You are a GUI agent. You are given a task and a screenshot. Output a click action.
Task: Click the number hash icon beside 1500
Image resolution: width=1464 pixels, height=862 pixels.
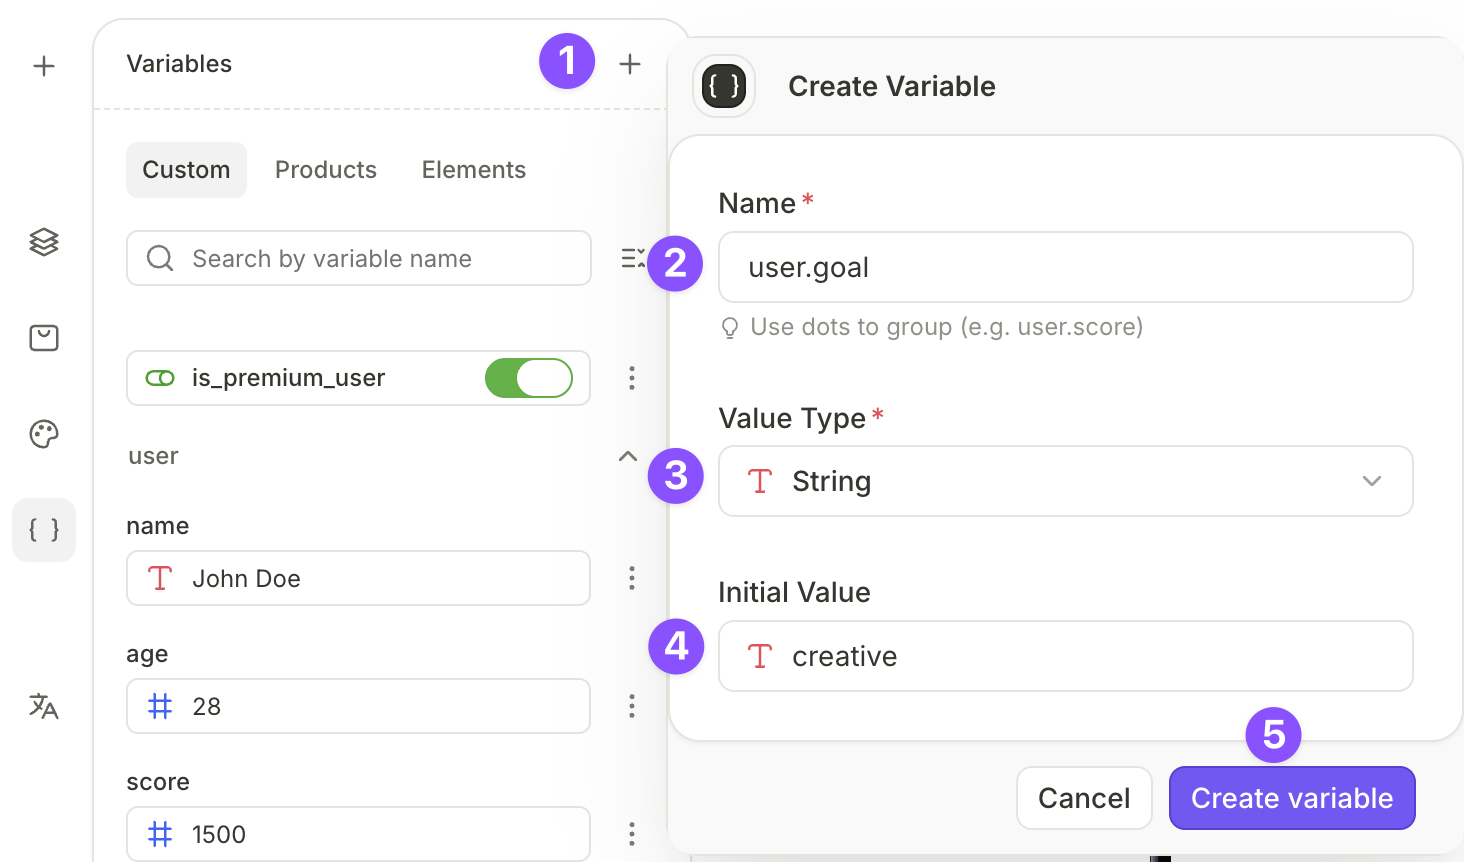pos(160,834)
